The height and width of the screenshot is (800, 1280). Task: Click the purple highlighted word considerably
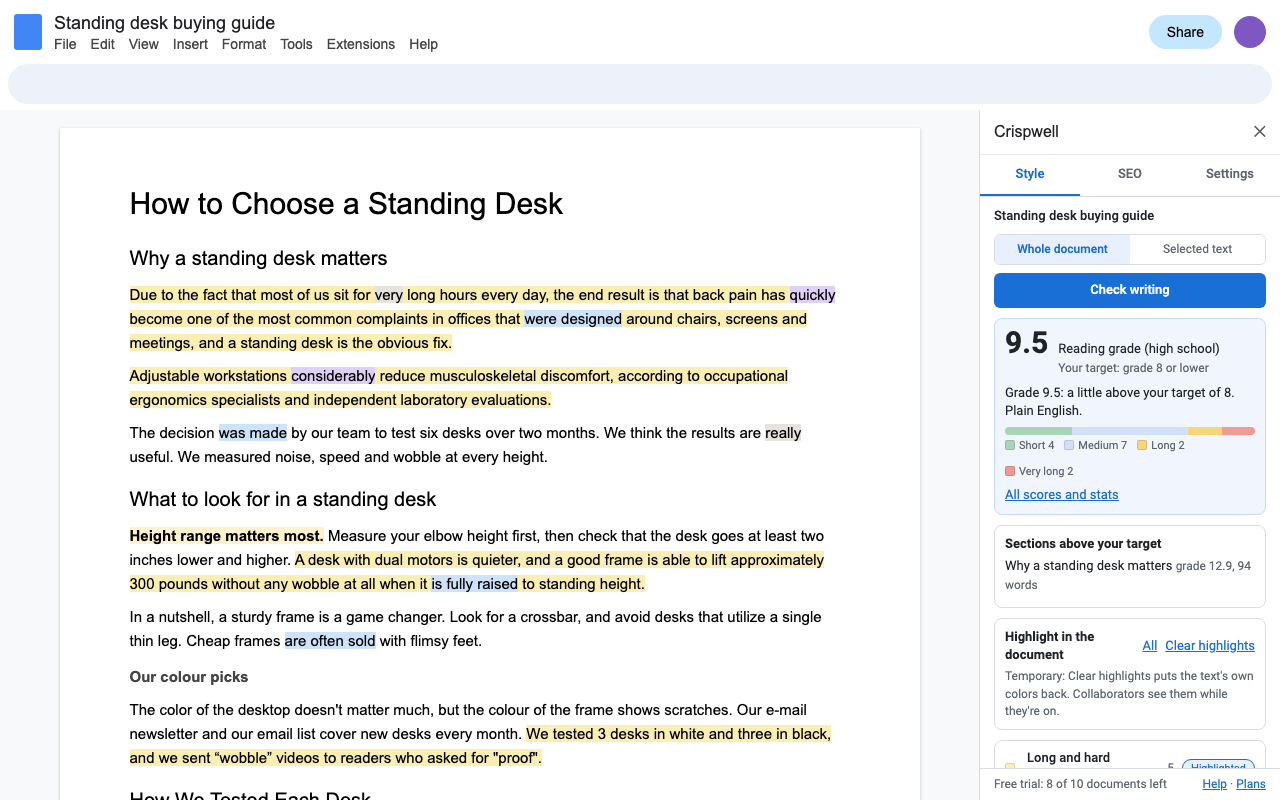[333, 376]
